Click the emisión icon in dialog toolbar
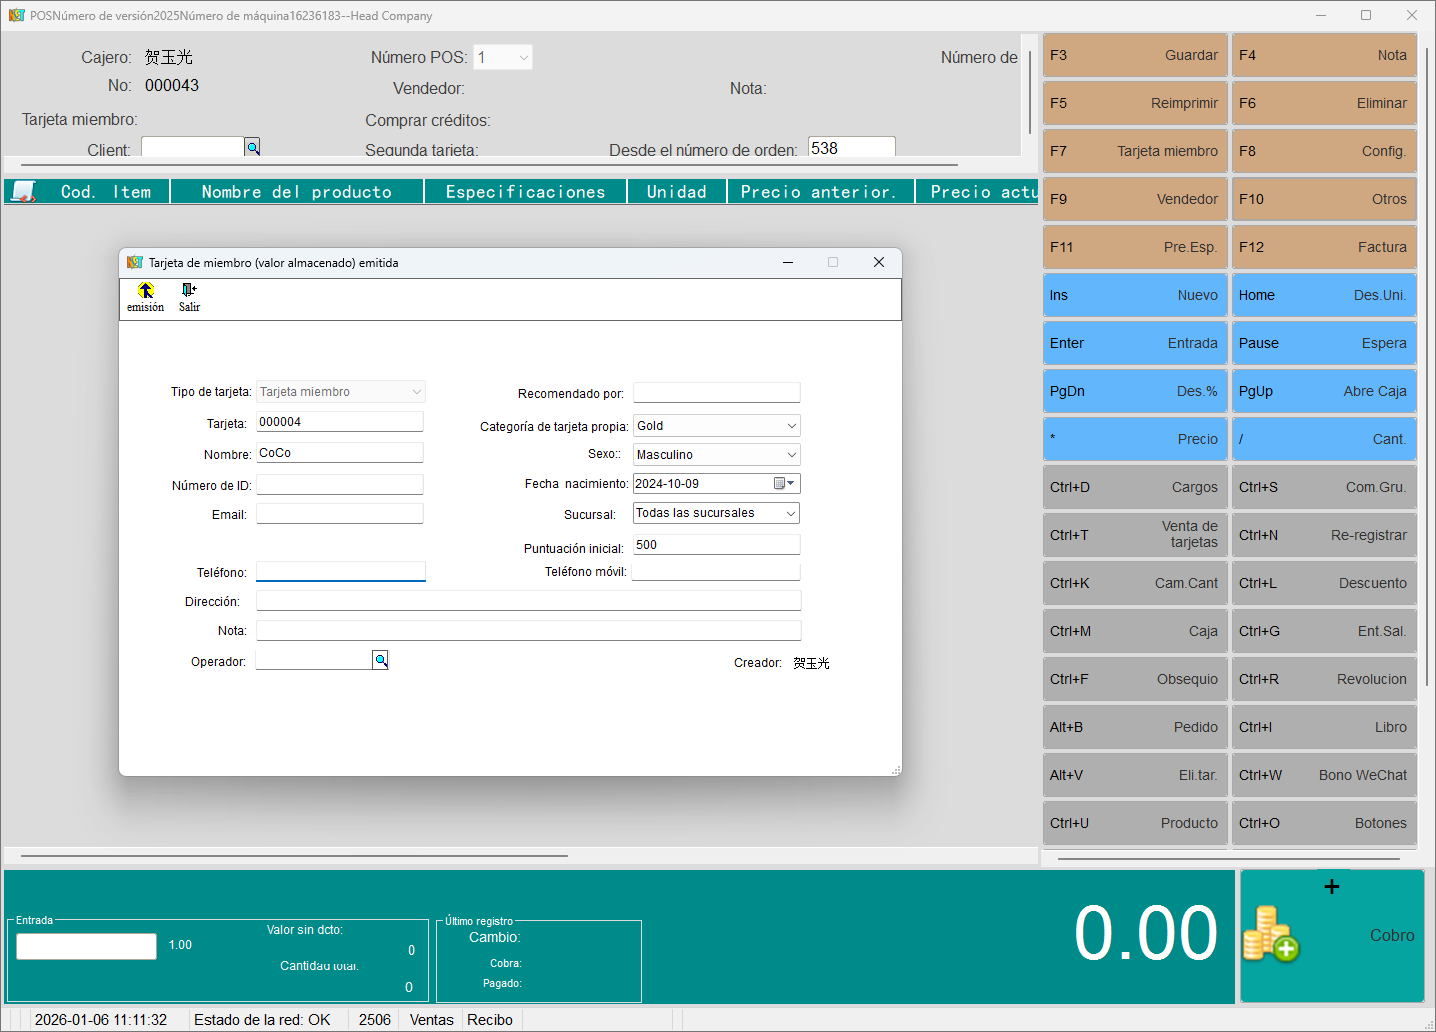This screenshot has width=1436, height=1032. click(145, 291)
